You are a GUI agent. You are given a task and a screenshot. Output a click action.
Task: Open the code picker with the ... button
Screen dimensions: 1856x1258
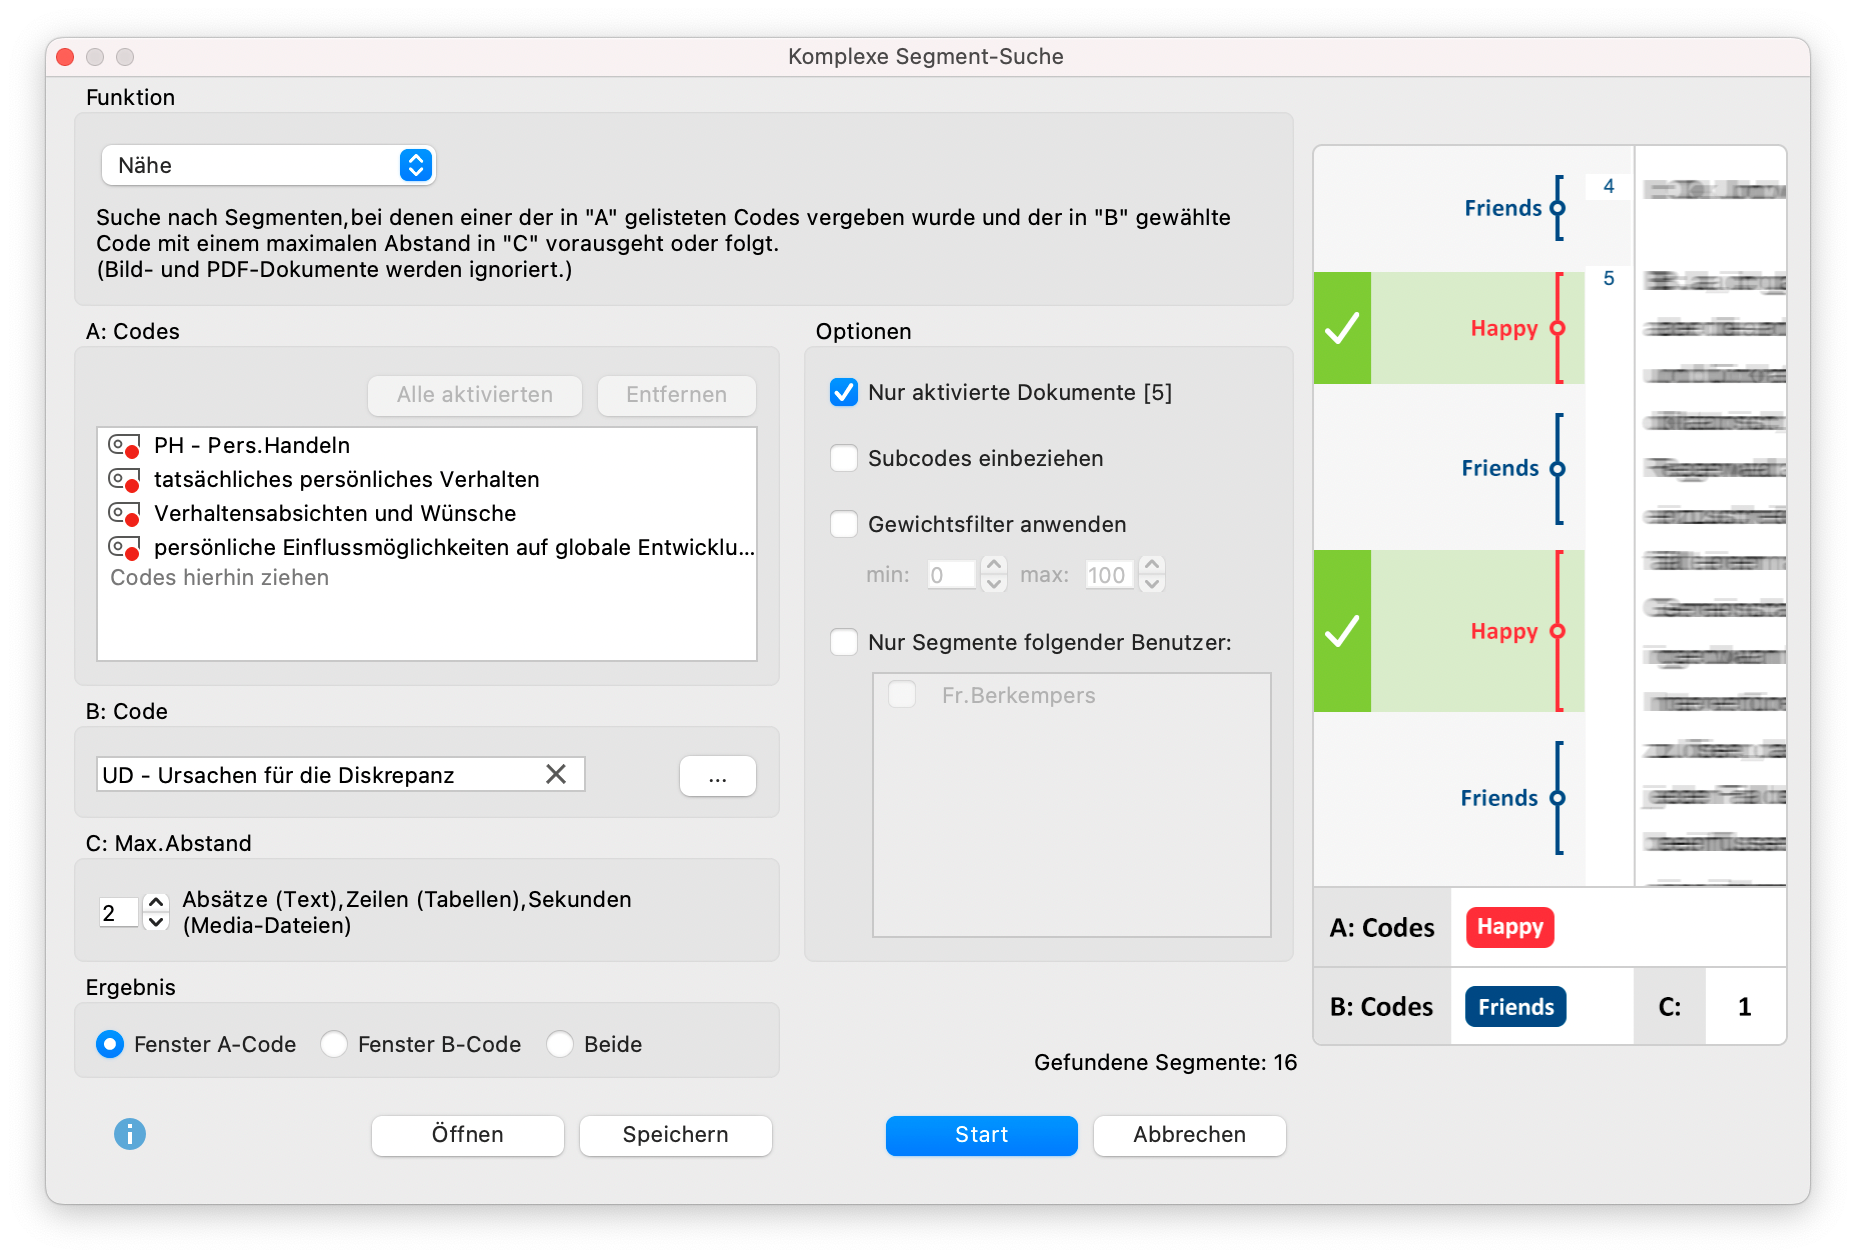click(x=718, y=776)
